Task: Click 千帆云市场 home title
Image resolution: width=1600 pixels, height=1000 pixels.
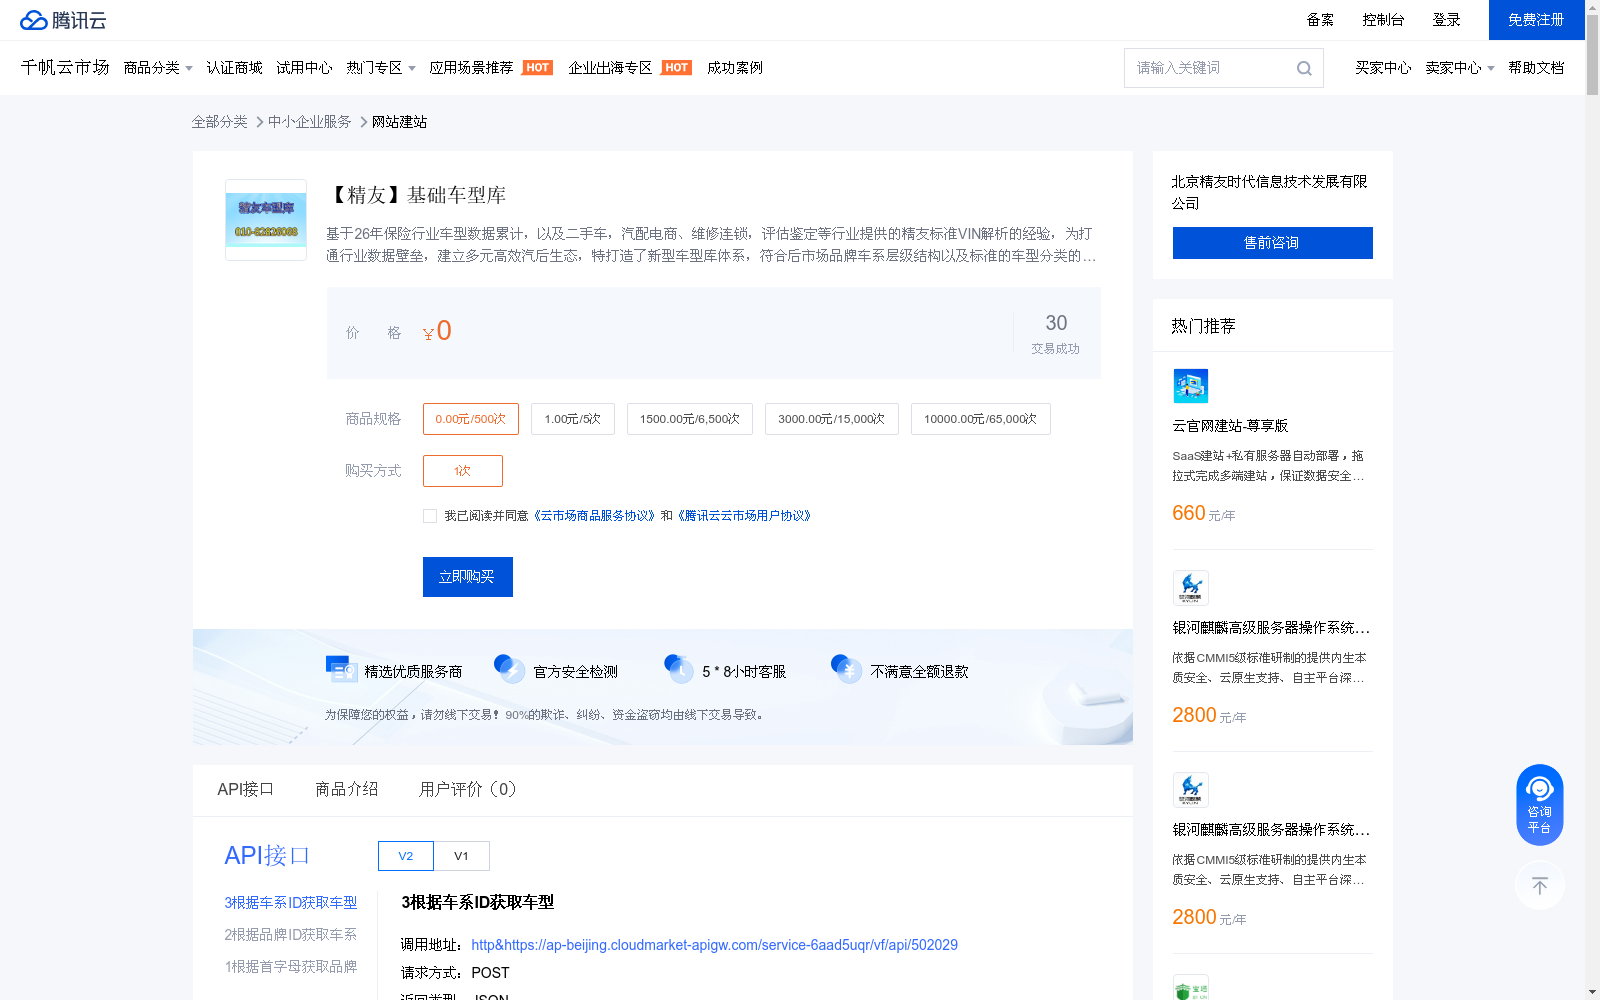Action: (x=65, y=67)
